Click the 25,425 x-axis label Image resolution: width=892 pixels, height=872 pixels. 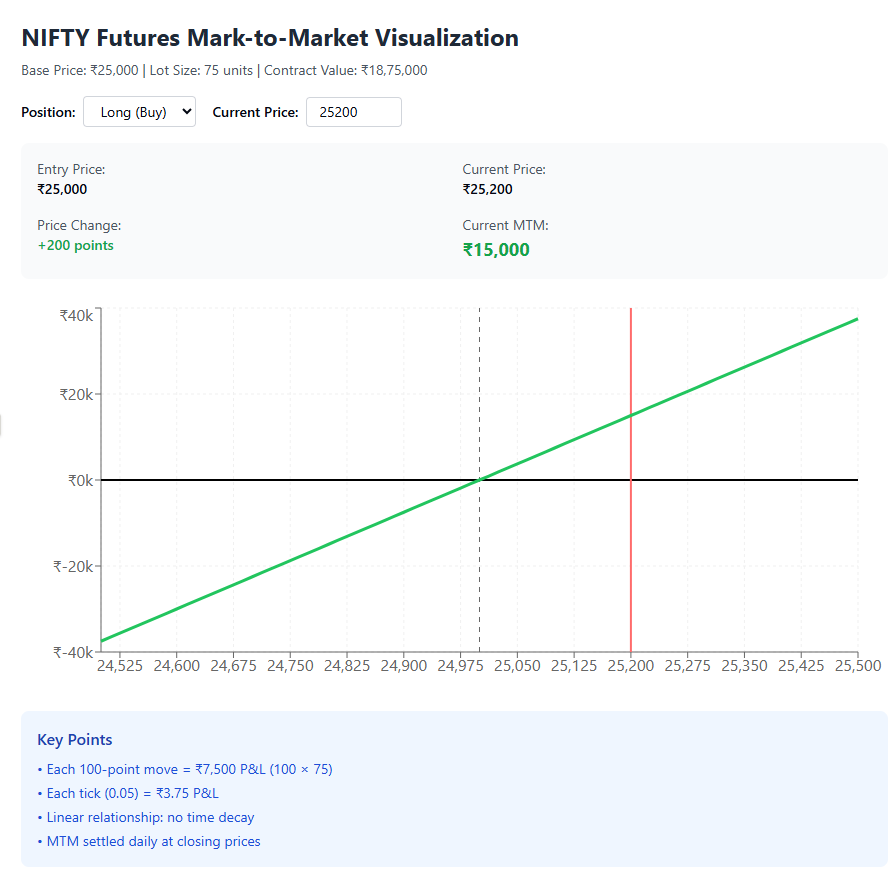801,666
